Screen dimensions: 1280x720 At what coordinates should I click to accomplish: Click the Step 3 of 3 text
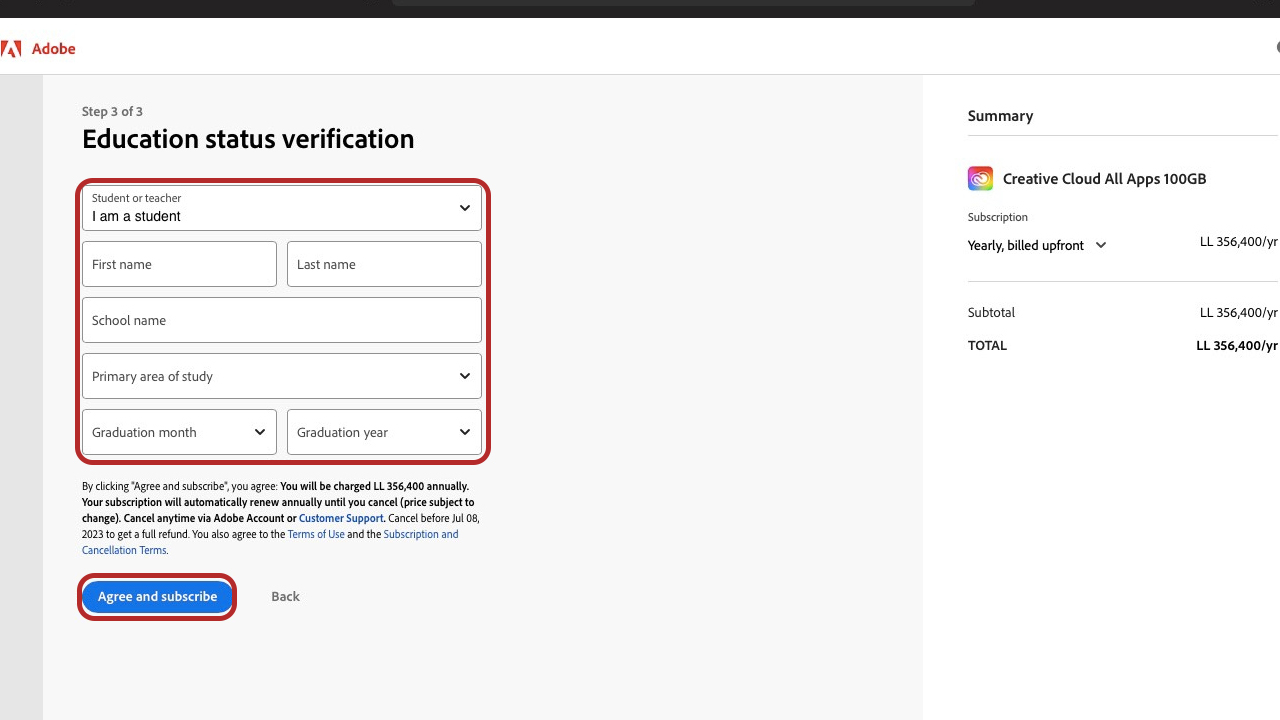[112, 111]
